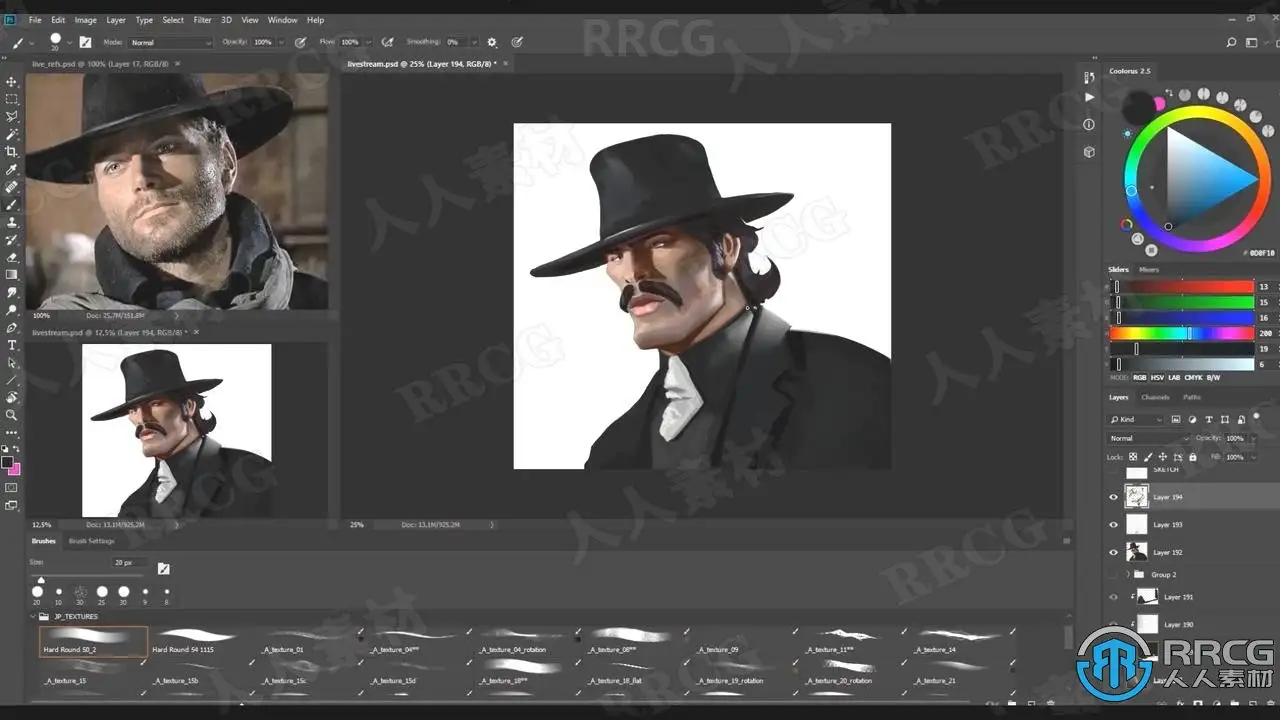This screenshot has height=720, width=1280.
Task: Select the Type tool
Action: coord(12,345)
